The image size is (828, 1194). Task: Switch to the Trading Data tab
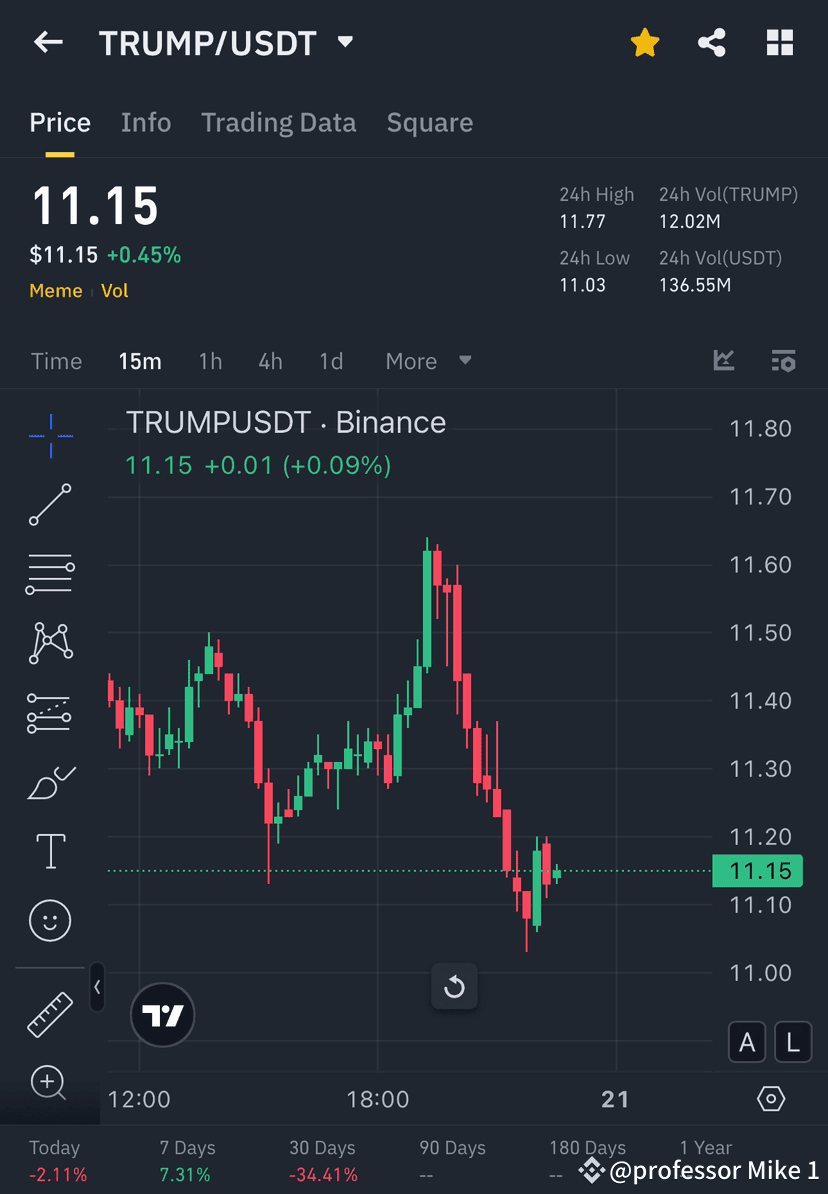click(279, 122)
